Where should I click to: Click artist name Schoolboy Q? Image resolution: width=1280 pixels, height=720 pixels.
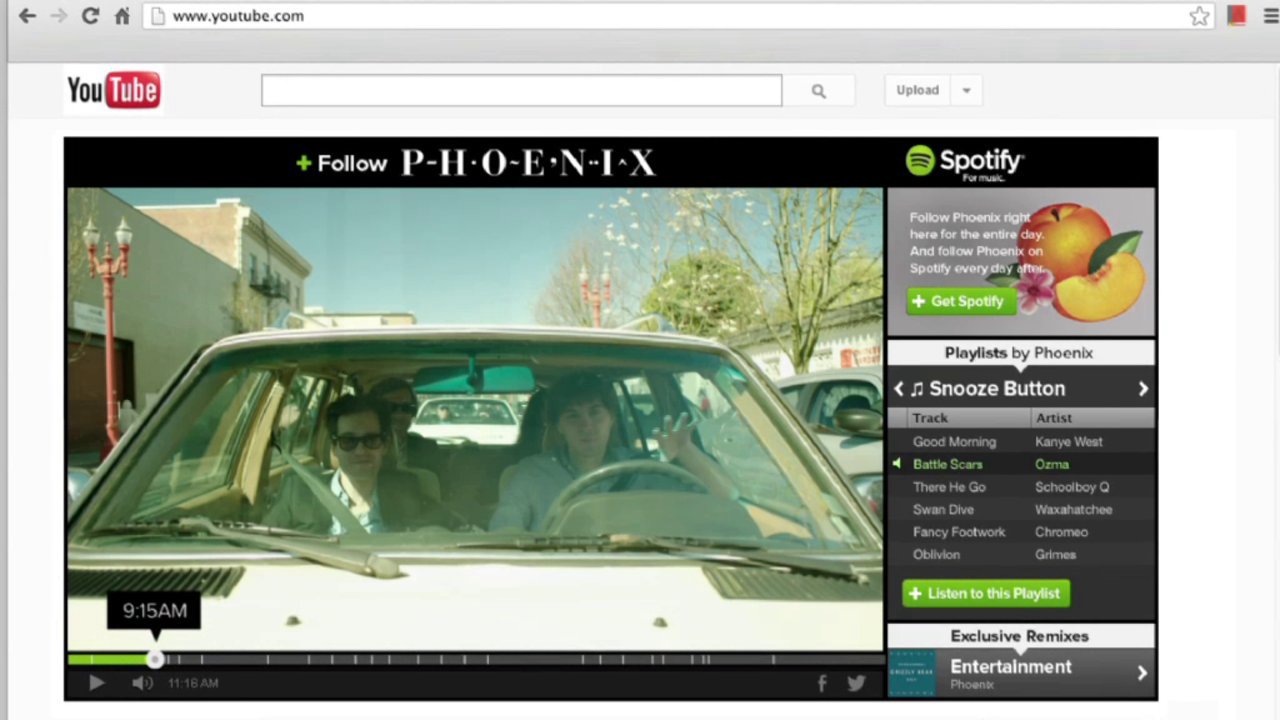pos(1072,487)
